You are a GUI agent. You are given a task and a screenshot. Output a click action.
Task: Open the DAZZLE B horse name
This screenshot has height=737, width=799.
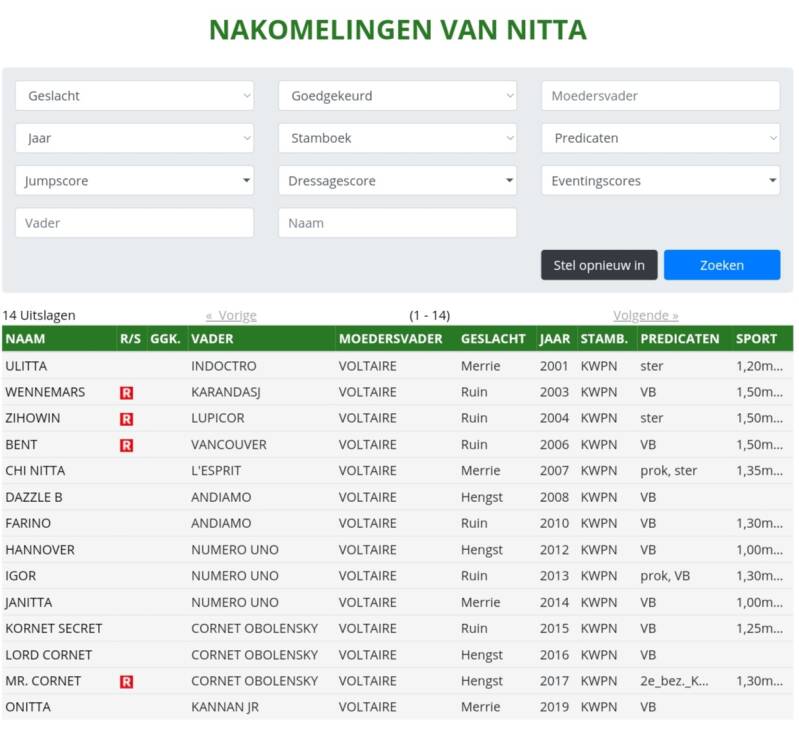34,497
